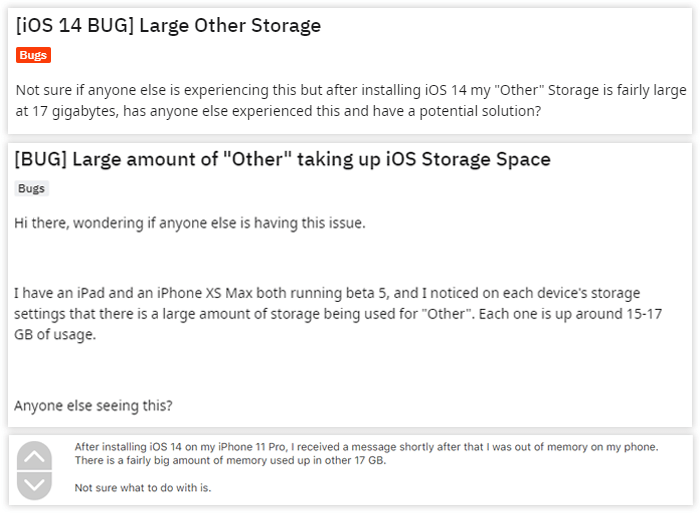Click the 'GB of usage.' text
This screenshot has height=516, width=700.
pyautogui.click(x=55, y=334)
